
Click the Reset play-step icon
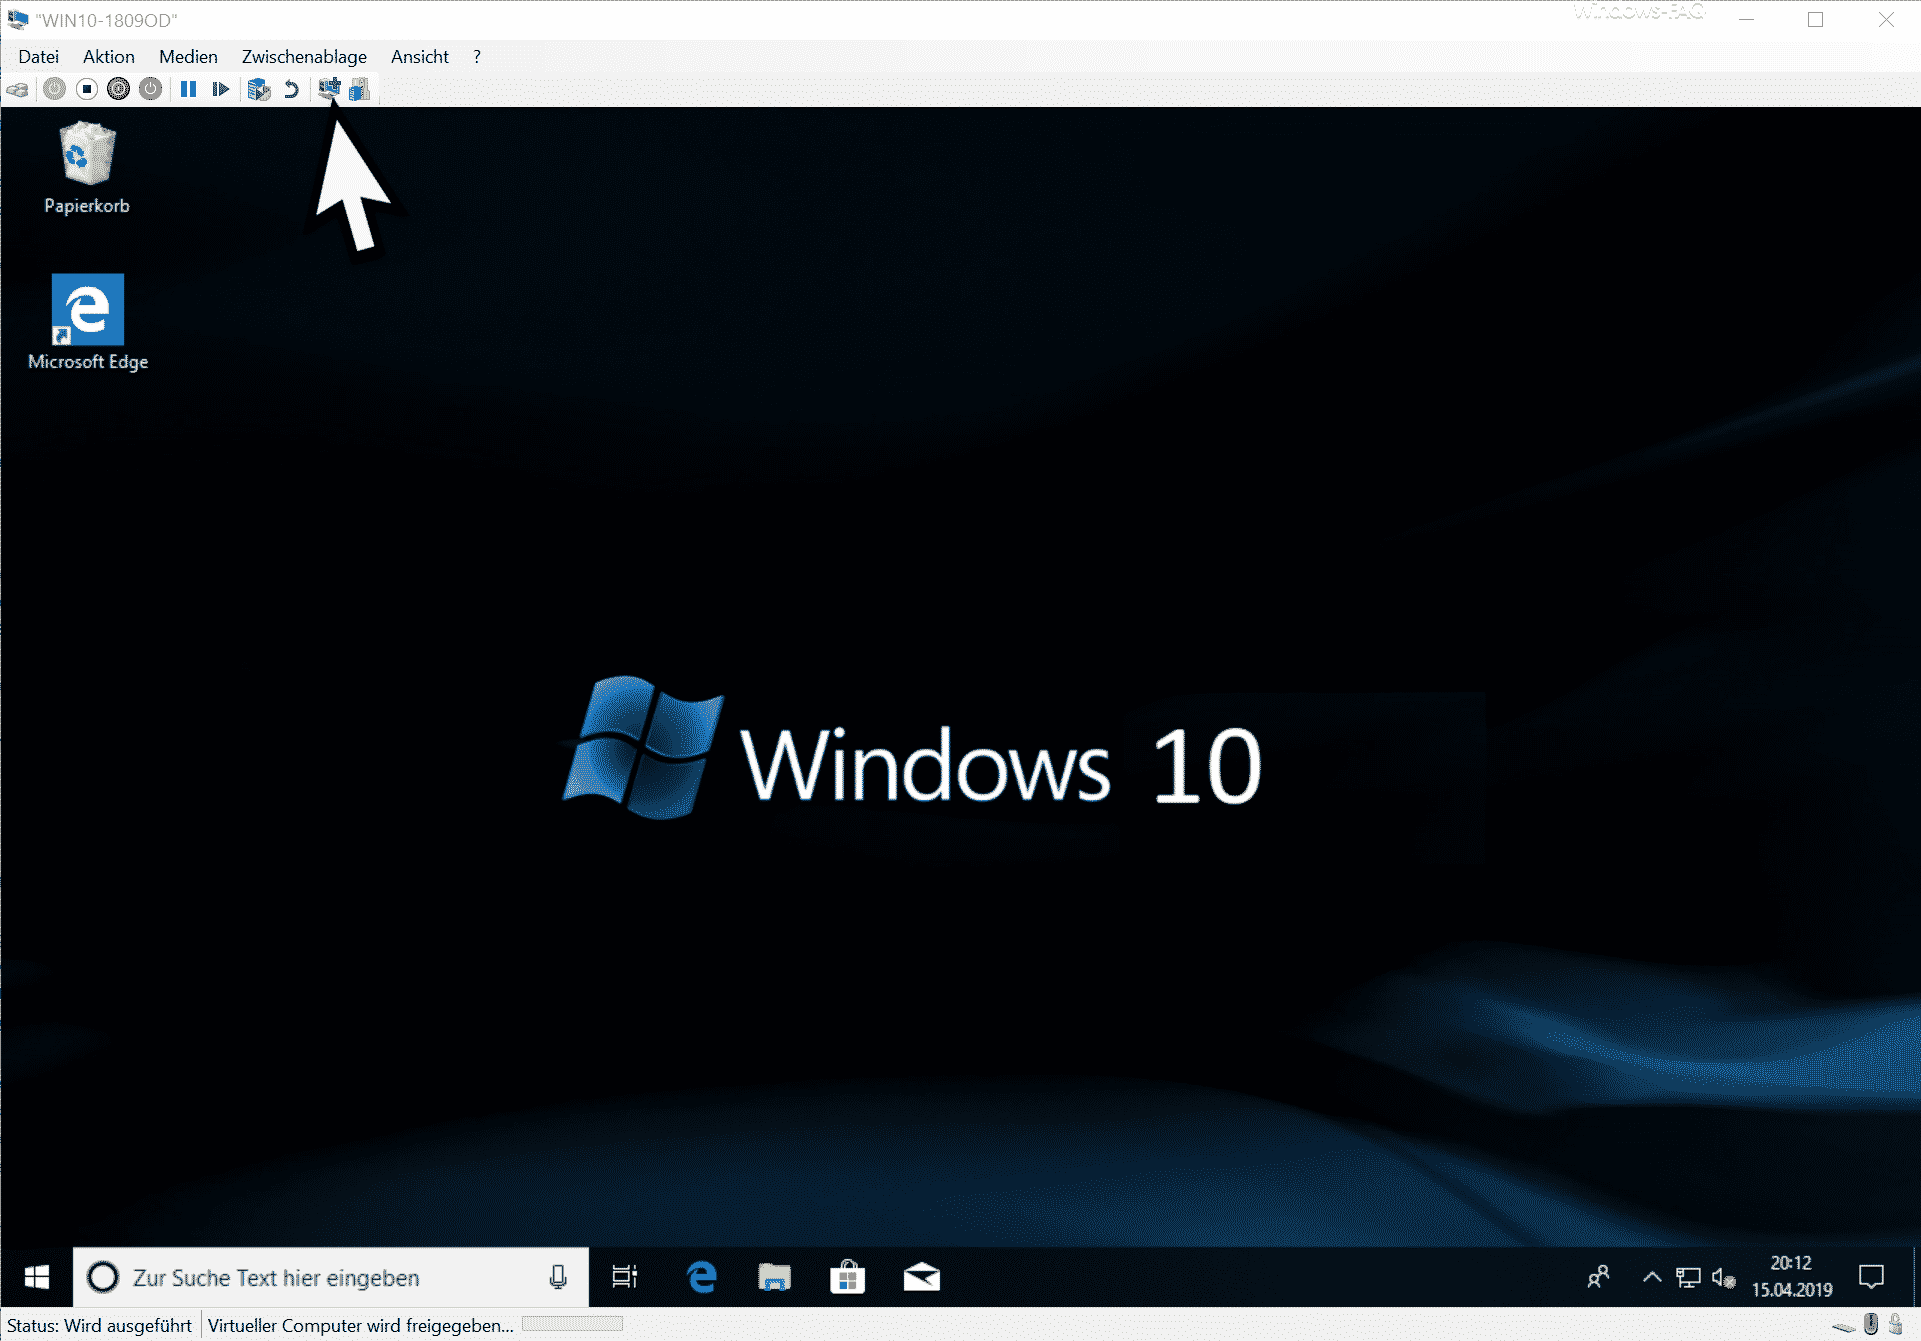coord(220,90)
